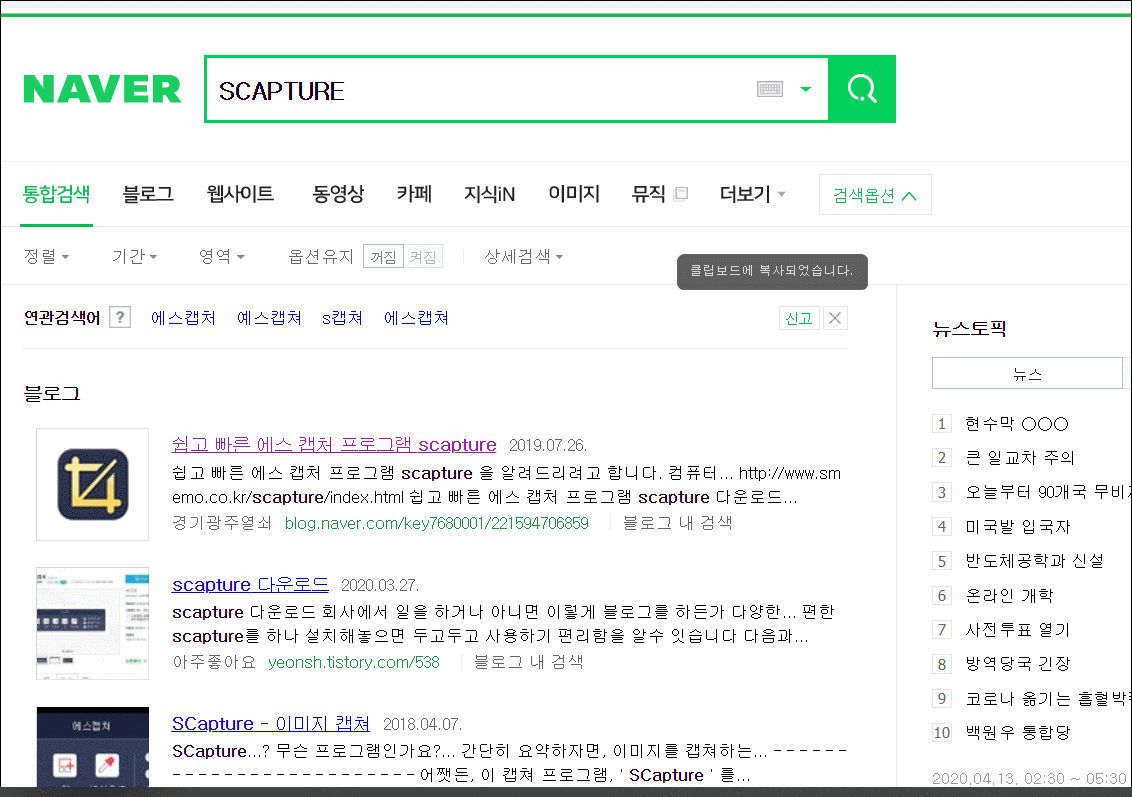
Task: Open news topic 현수막 OOO
Action: [x=1017, y=424]
